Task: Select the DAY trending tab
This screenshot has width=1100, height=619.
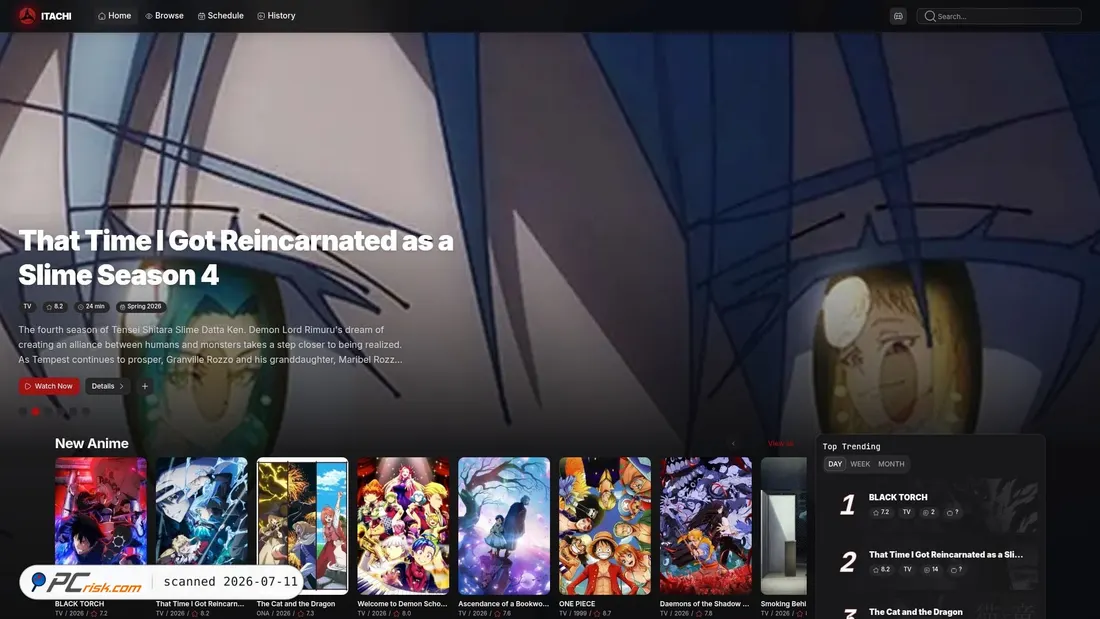Action: click(x=835, y=464)
